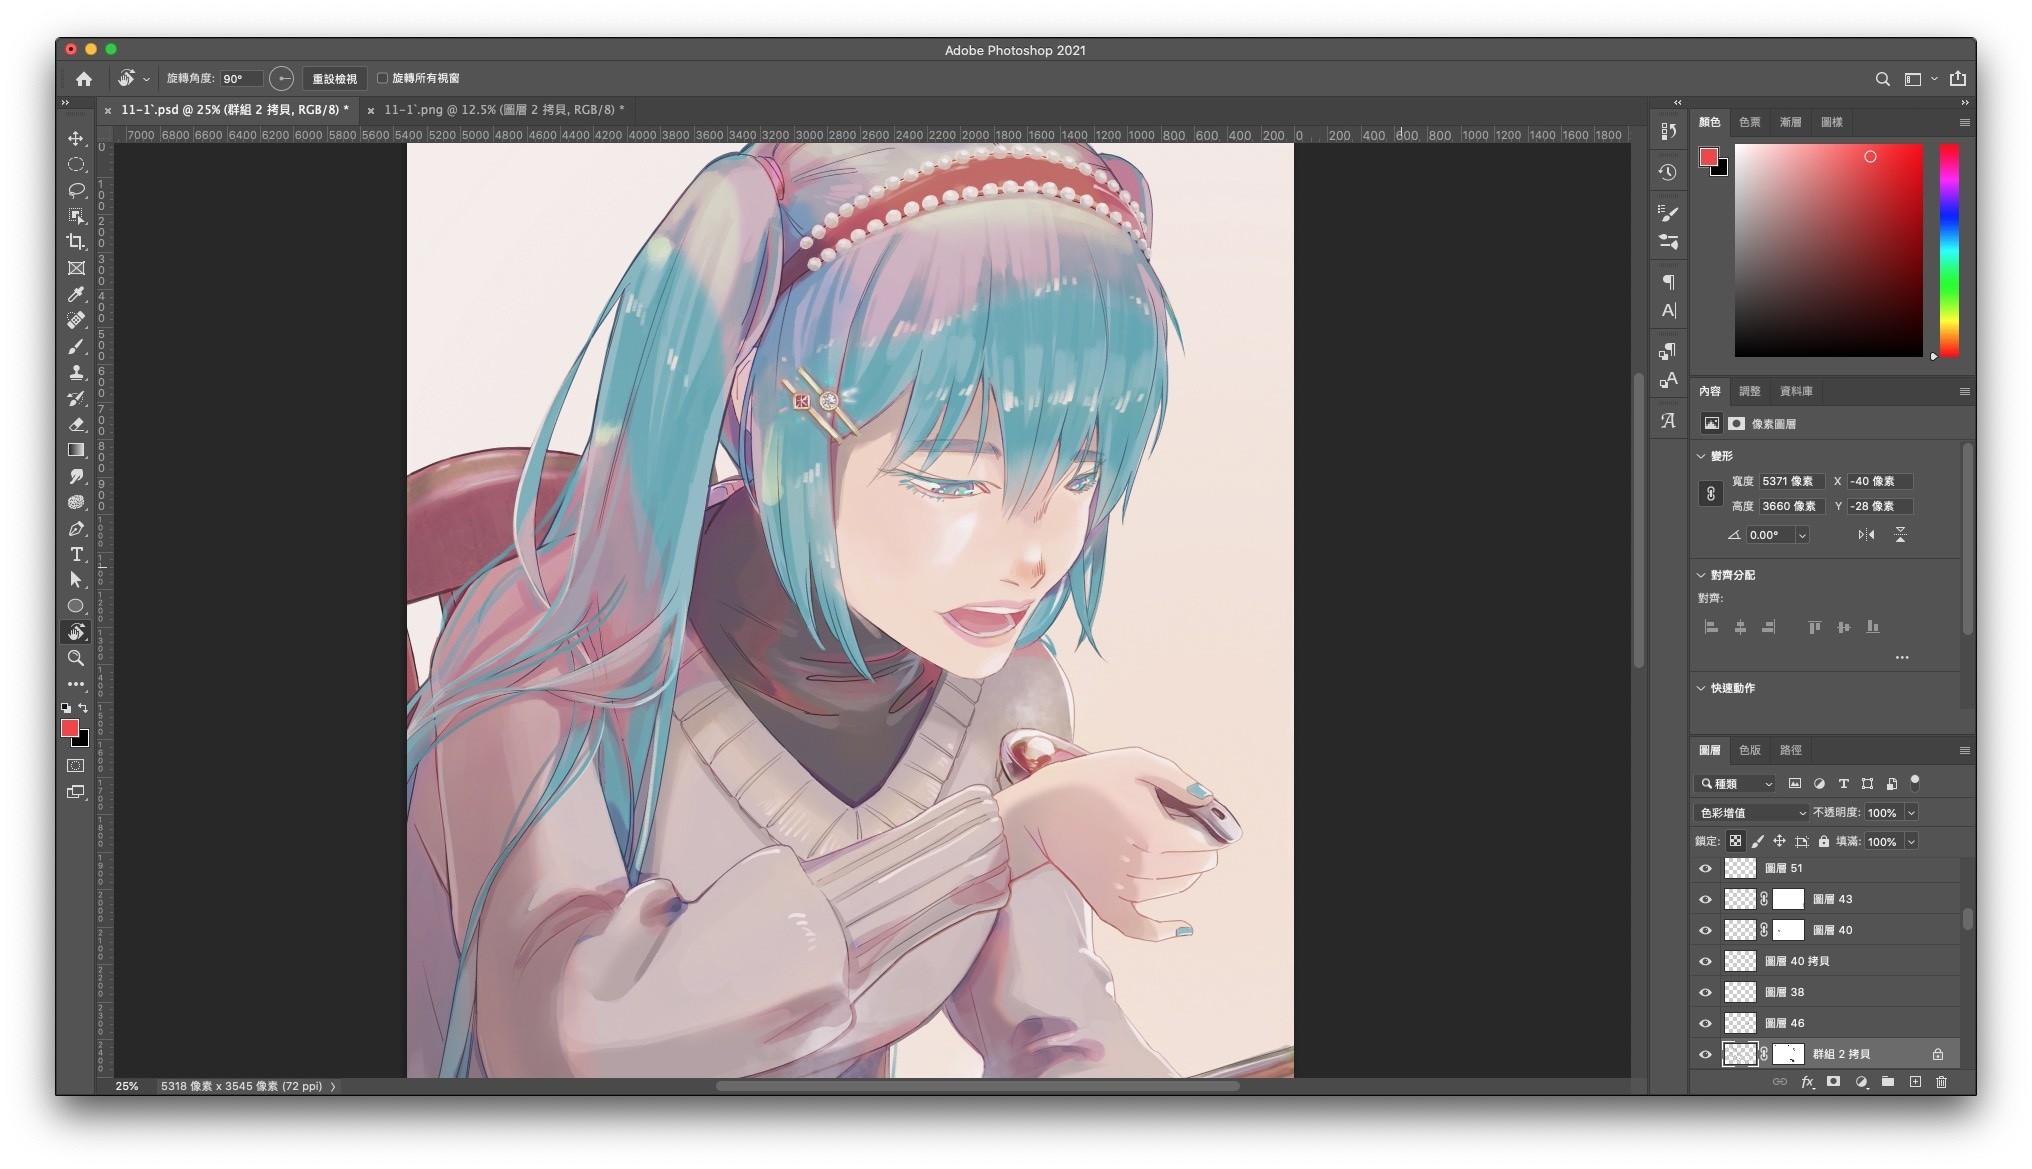Select the Horizontal Type tool
This screenshot has height=1169, width=2032.
tap(76, 554)
